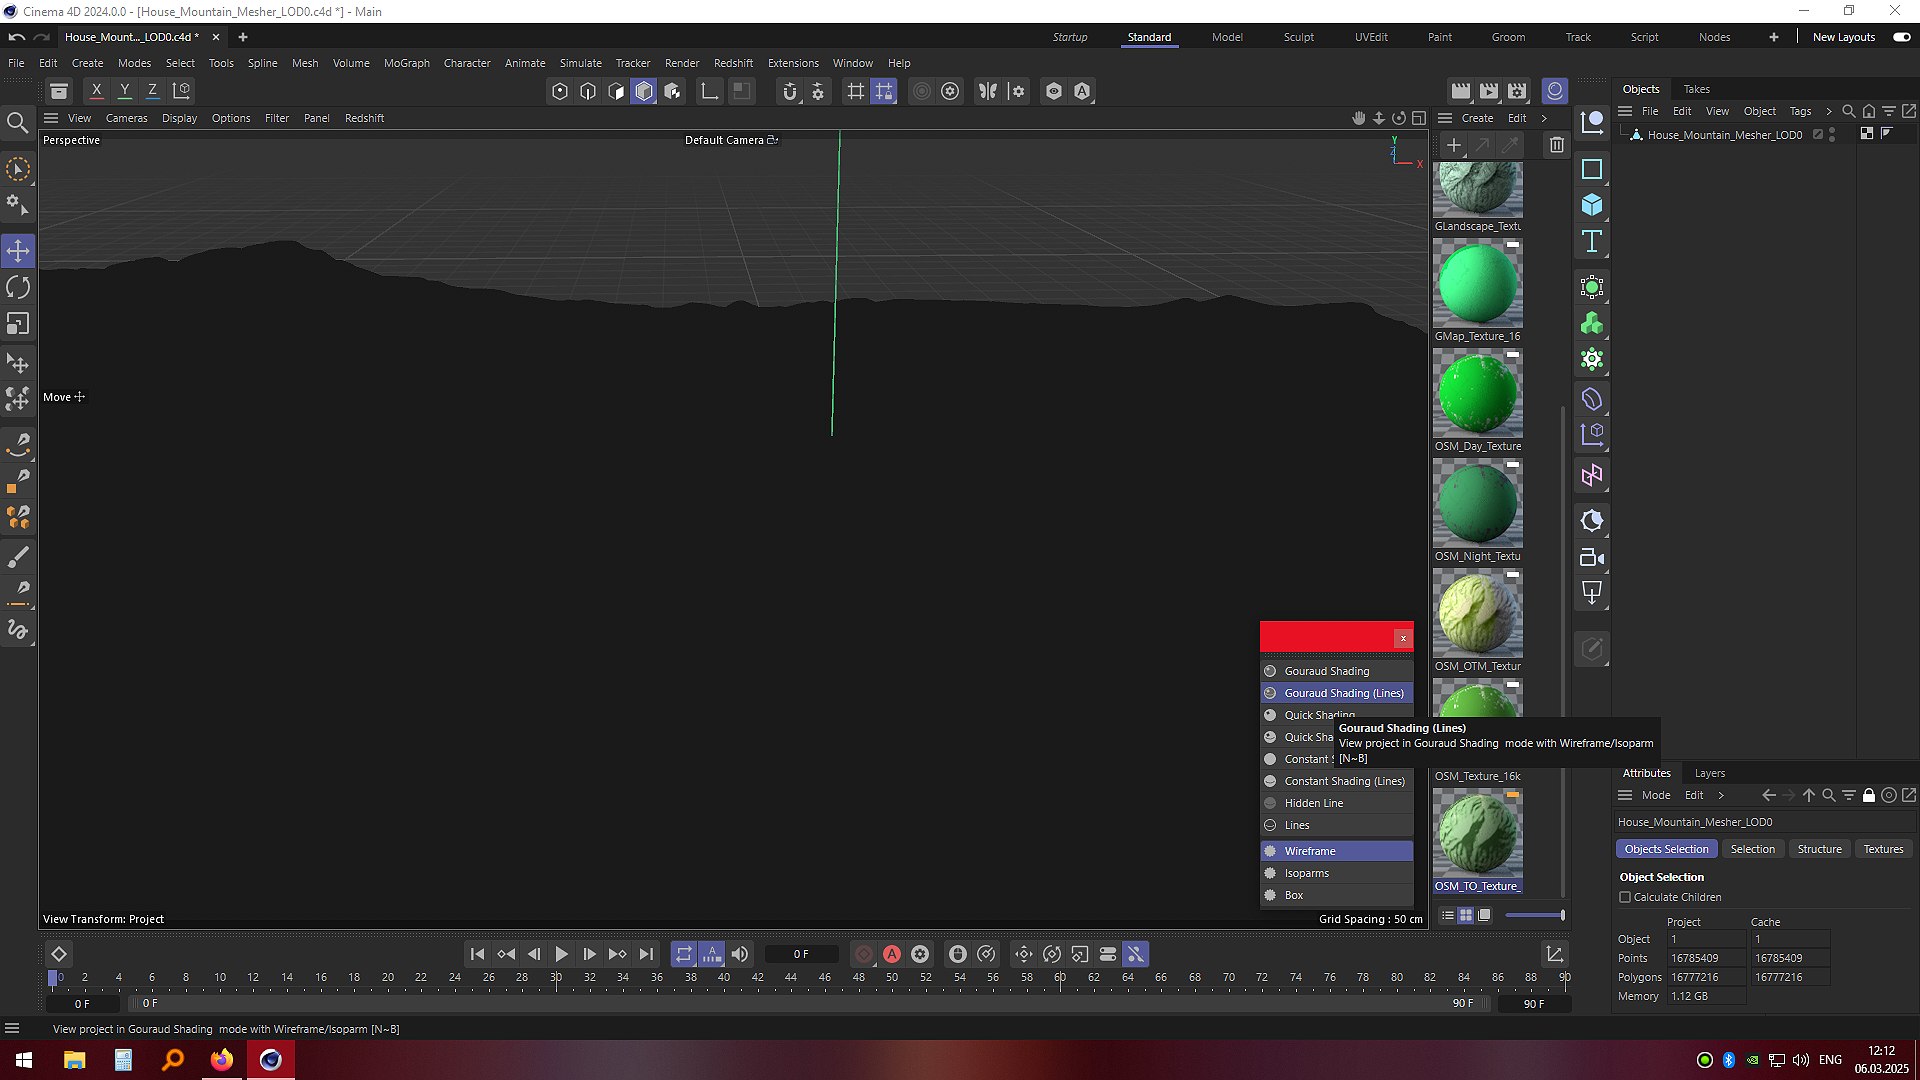
Task: Open the Simulate menu
Action: [x=581, y=63]
